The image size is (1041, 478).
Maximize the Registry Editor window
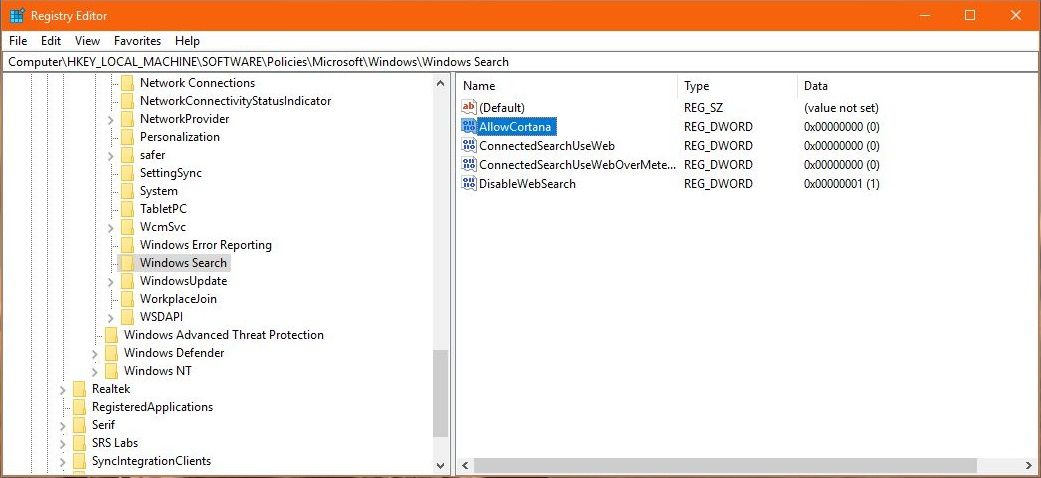[x=970, y=15]
